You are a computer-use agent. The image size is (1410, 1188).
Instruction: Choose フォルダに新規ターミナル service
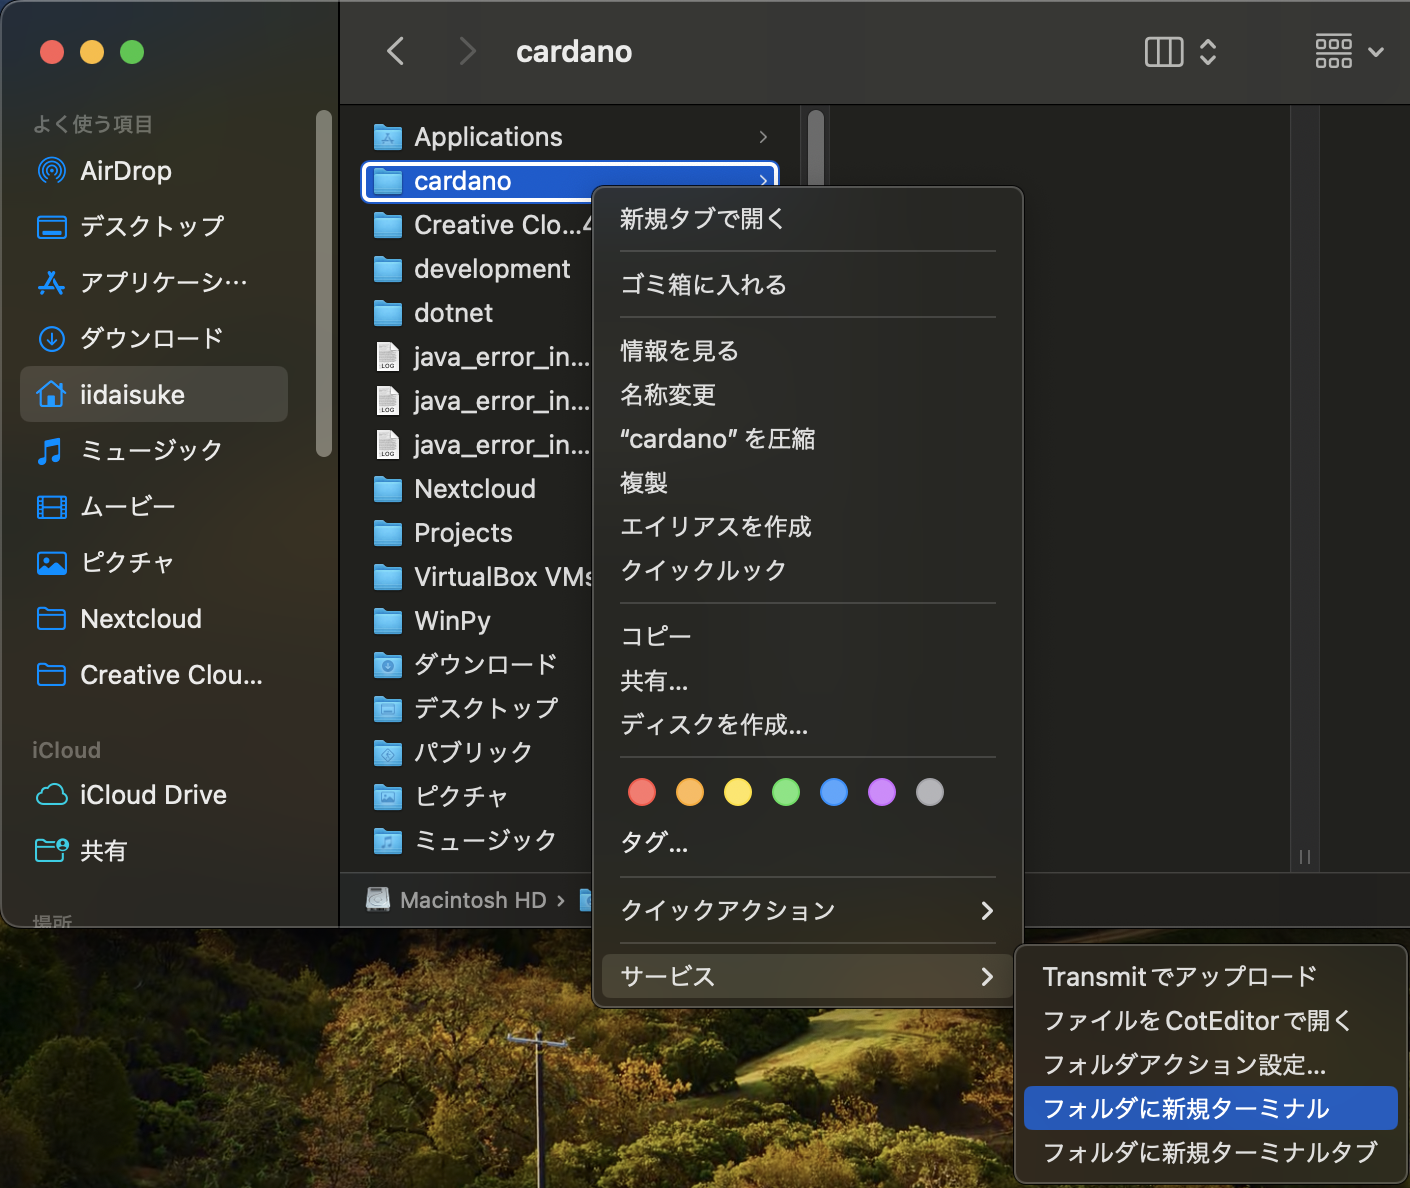pos(1211,1109)
